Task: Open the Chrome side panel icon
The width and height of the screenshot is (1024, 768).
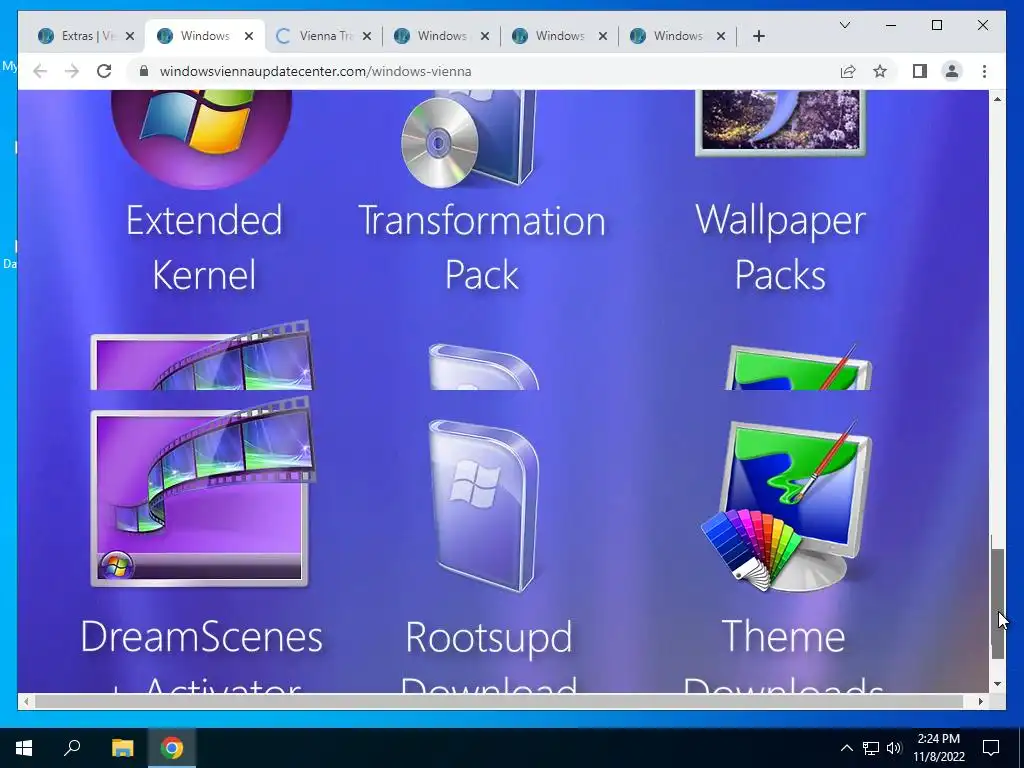Action: click(920, 71)
